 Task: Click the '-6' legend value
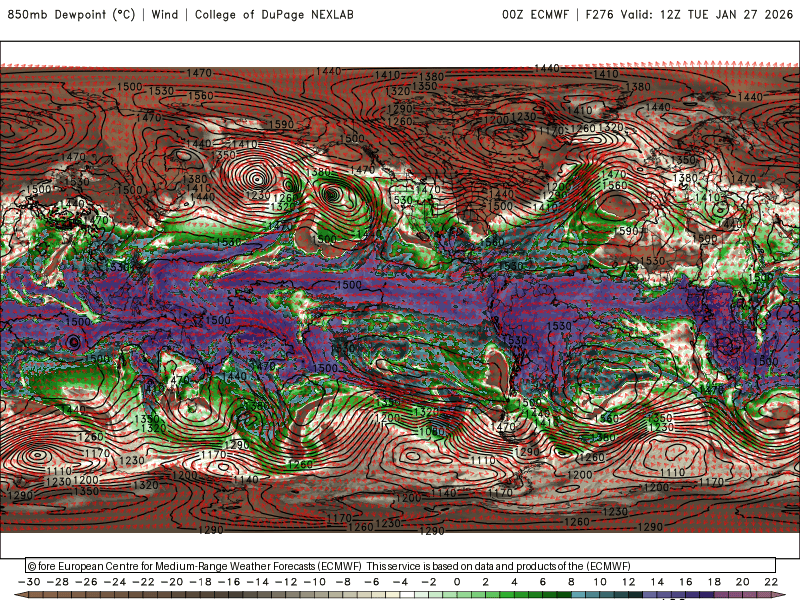[372, 582]
